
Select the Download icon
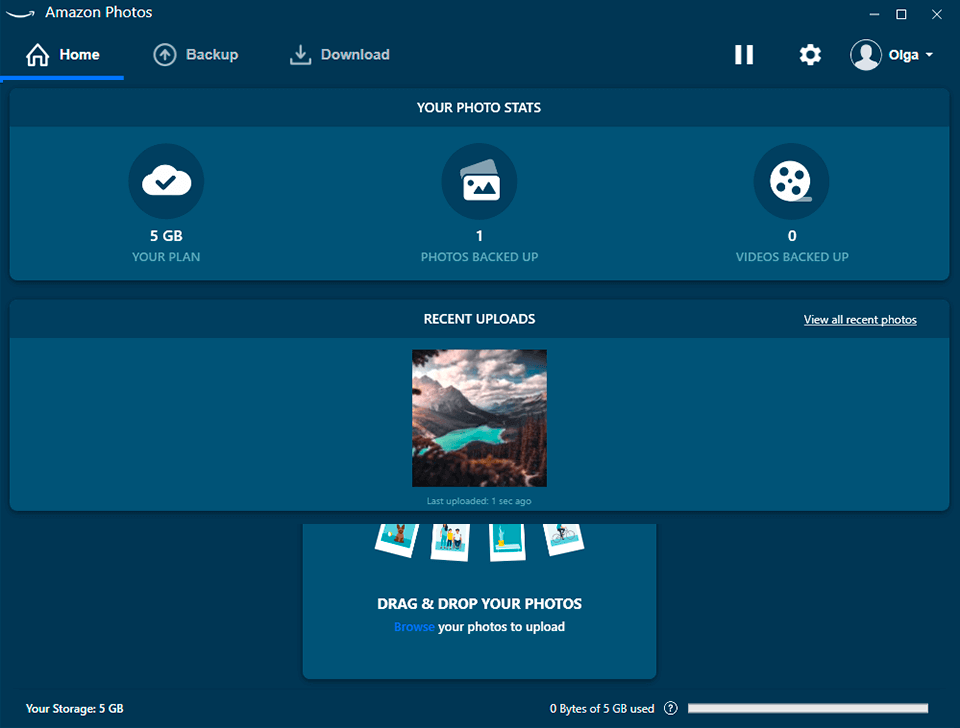coord(300,55)
